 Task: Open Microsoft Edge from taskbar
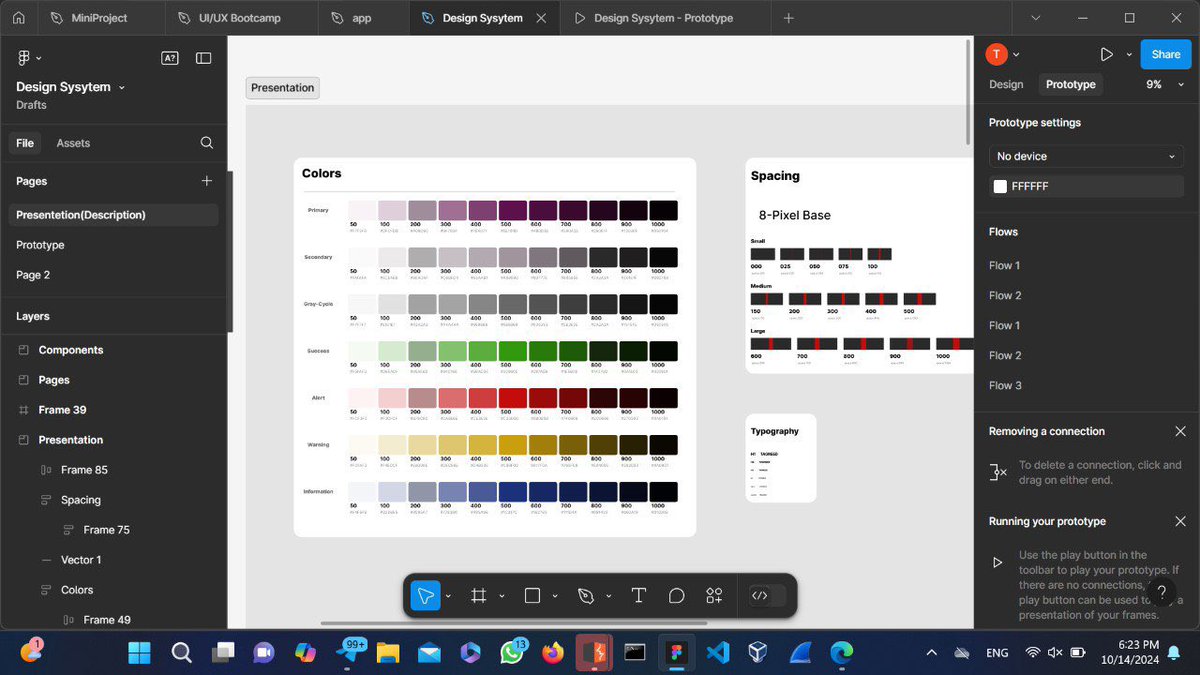[x=841, y=653]
